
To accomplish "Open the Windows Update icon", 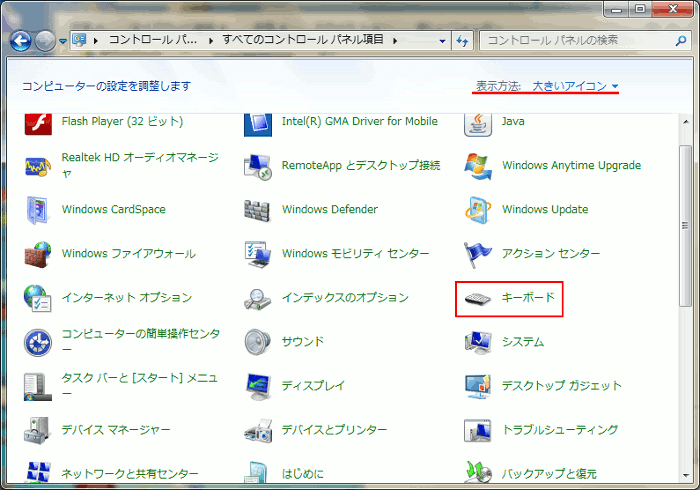I will click(x=478, y=210).
